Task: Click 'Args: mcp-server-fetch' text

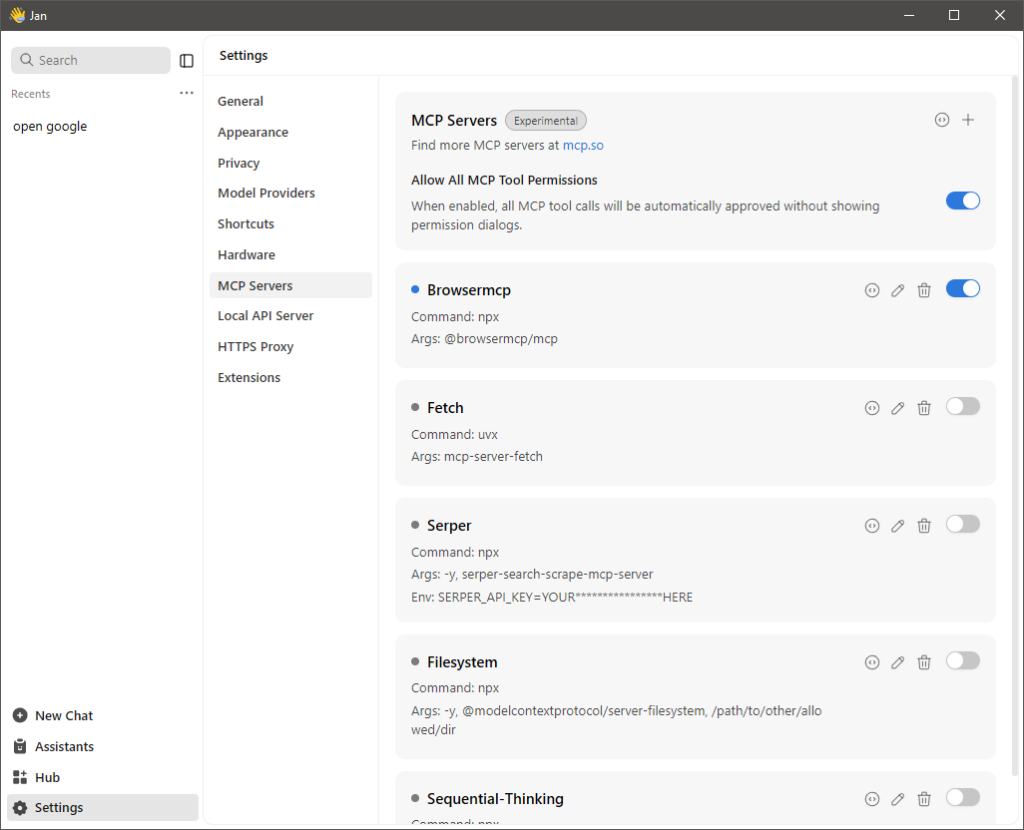Action: click(477, 456)
